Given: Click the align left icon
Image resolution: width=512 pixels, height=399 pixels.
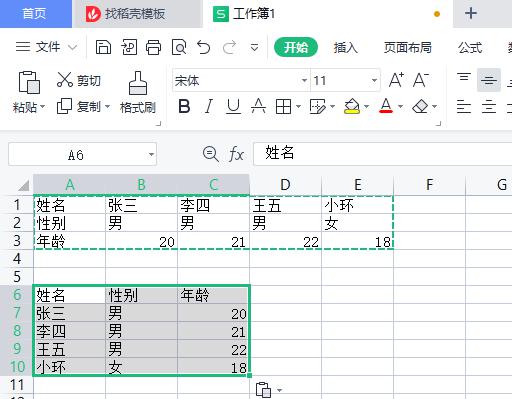Looking at the screenshot, I should coord(464,107).
